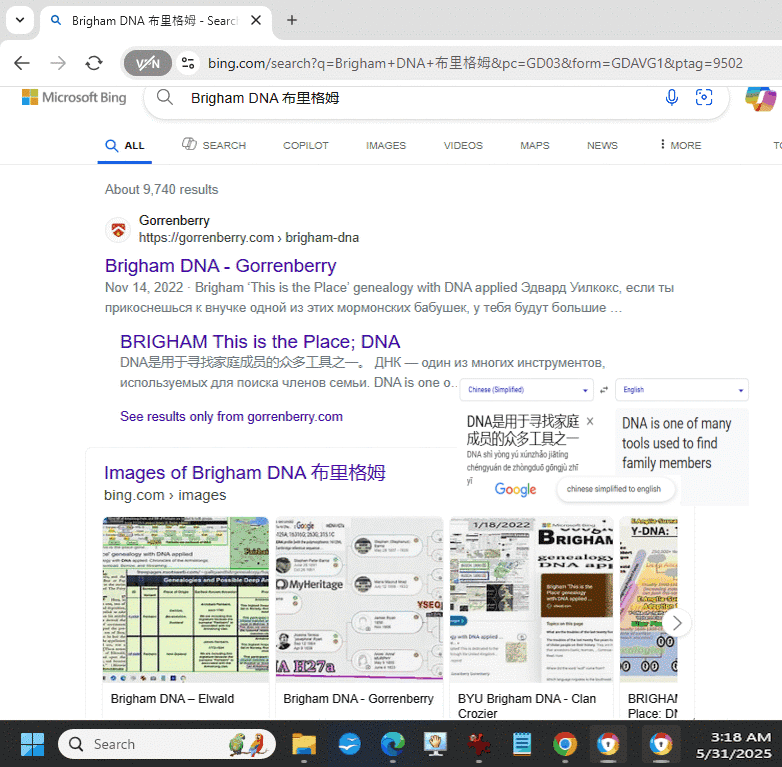782x767 pixels.
Task: Launch Microsoft Edge from the taskbar
Action: [x=393, y=744]
